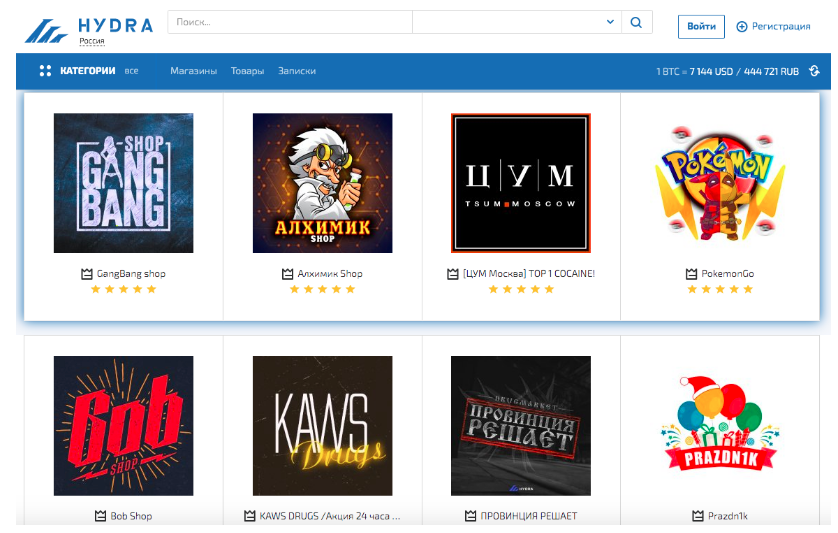This screenshot has height=533, width=838.
Task: Open the search filter dropdown chevron
Action: click(610, 22)
